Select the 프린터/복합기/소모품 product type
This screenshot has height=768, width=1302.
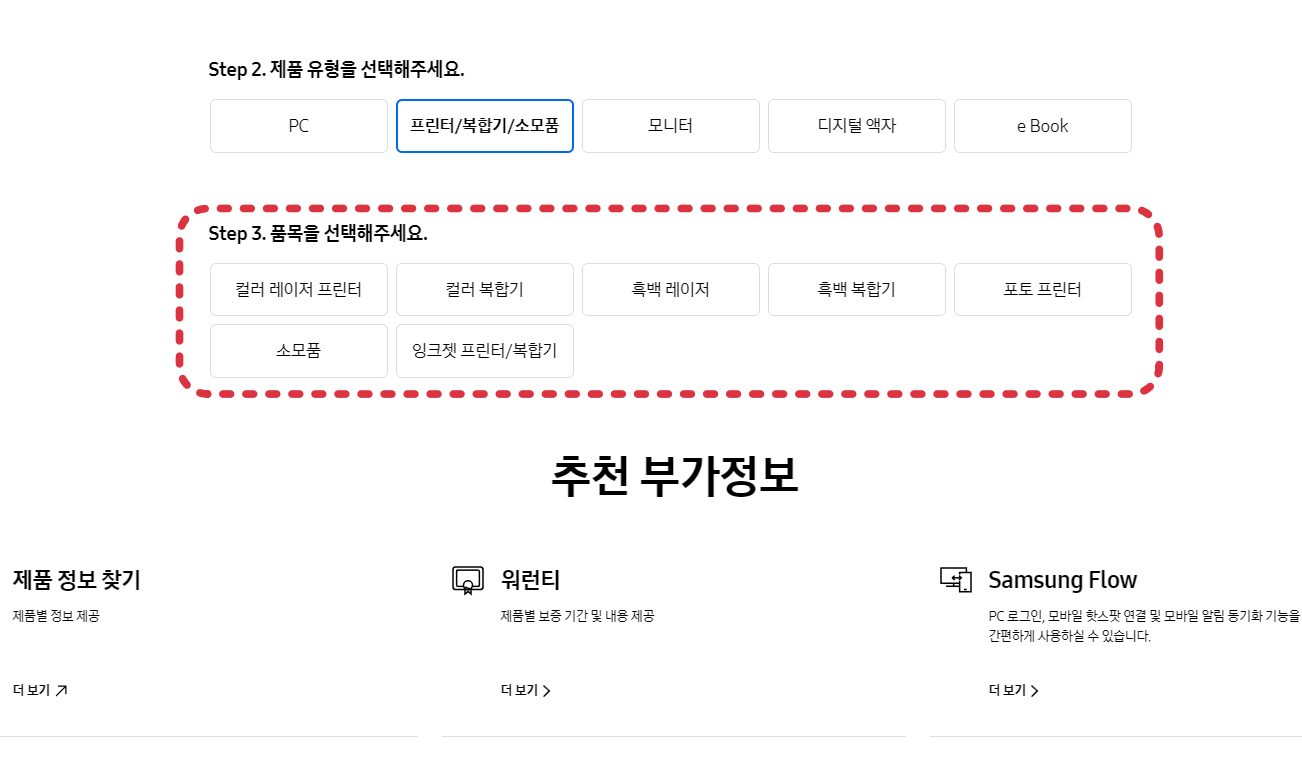(x=484, y=125)
